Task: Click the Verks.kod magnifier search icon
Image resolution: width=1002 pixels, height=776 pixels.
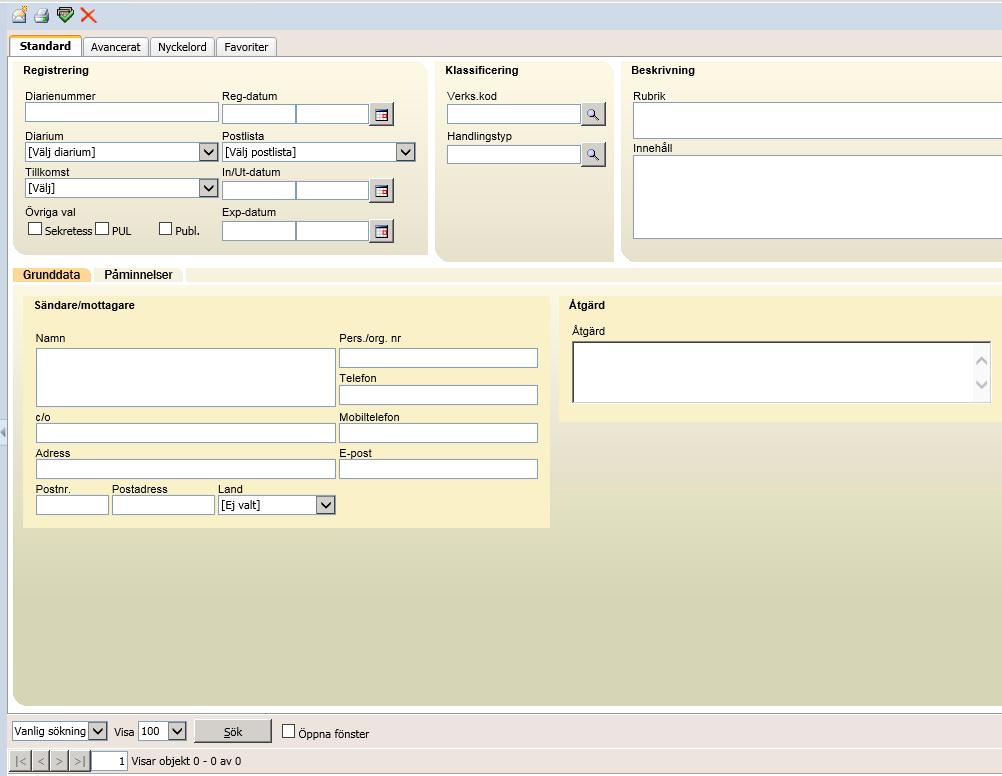Action: (593, 114)
